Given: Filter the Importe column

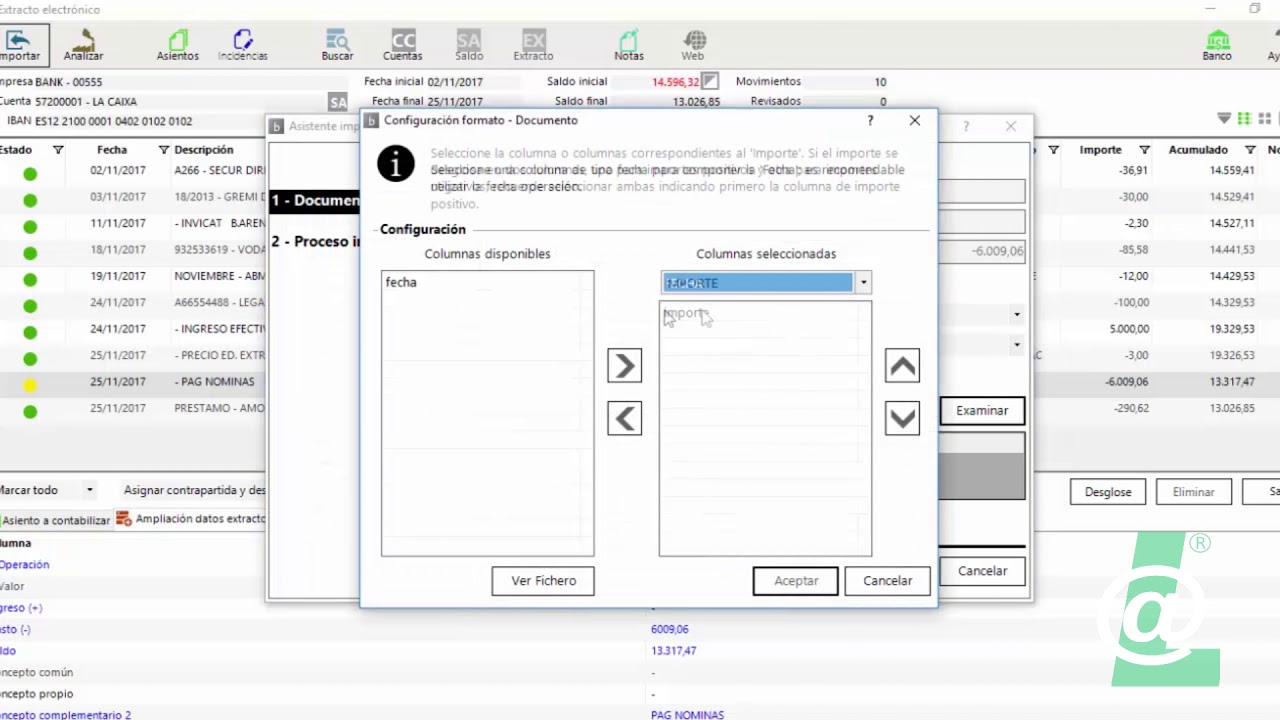Looking at the screenshot, I should point(1144,150).
